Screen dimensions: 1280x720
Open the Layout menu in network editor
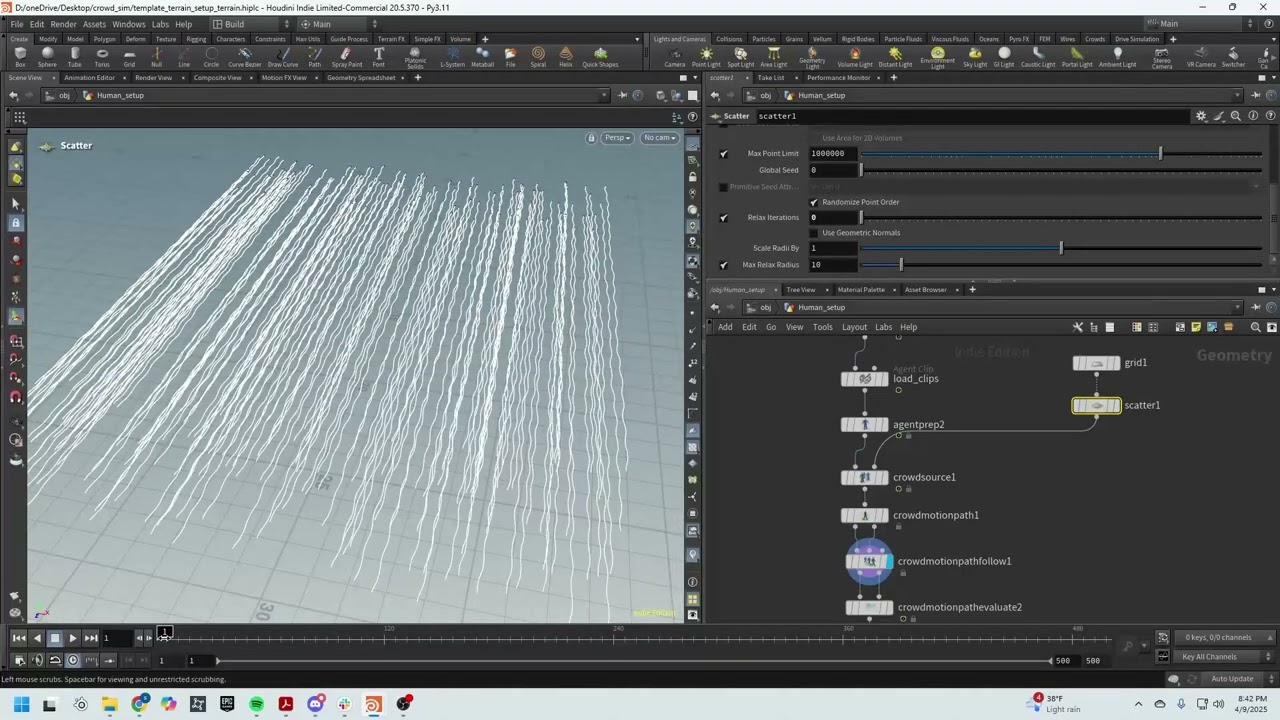point(854,327)
